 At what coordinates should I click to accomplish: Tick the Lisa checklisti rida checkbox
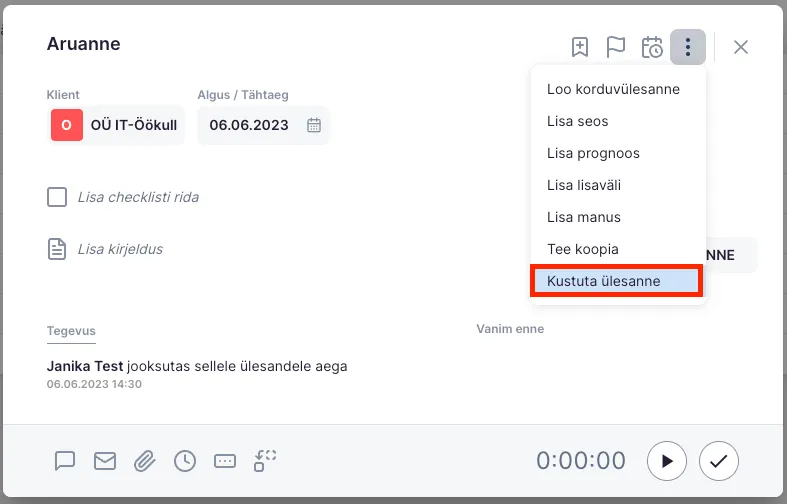57,197
